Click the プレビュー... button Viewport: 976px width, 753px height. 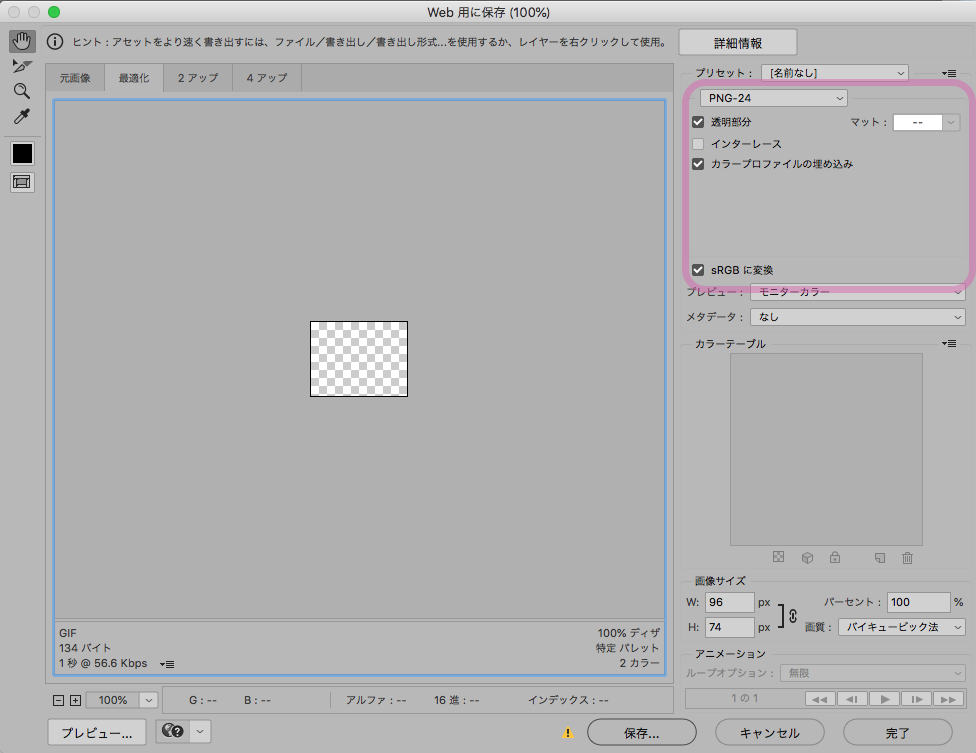[x=97, y=733]
